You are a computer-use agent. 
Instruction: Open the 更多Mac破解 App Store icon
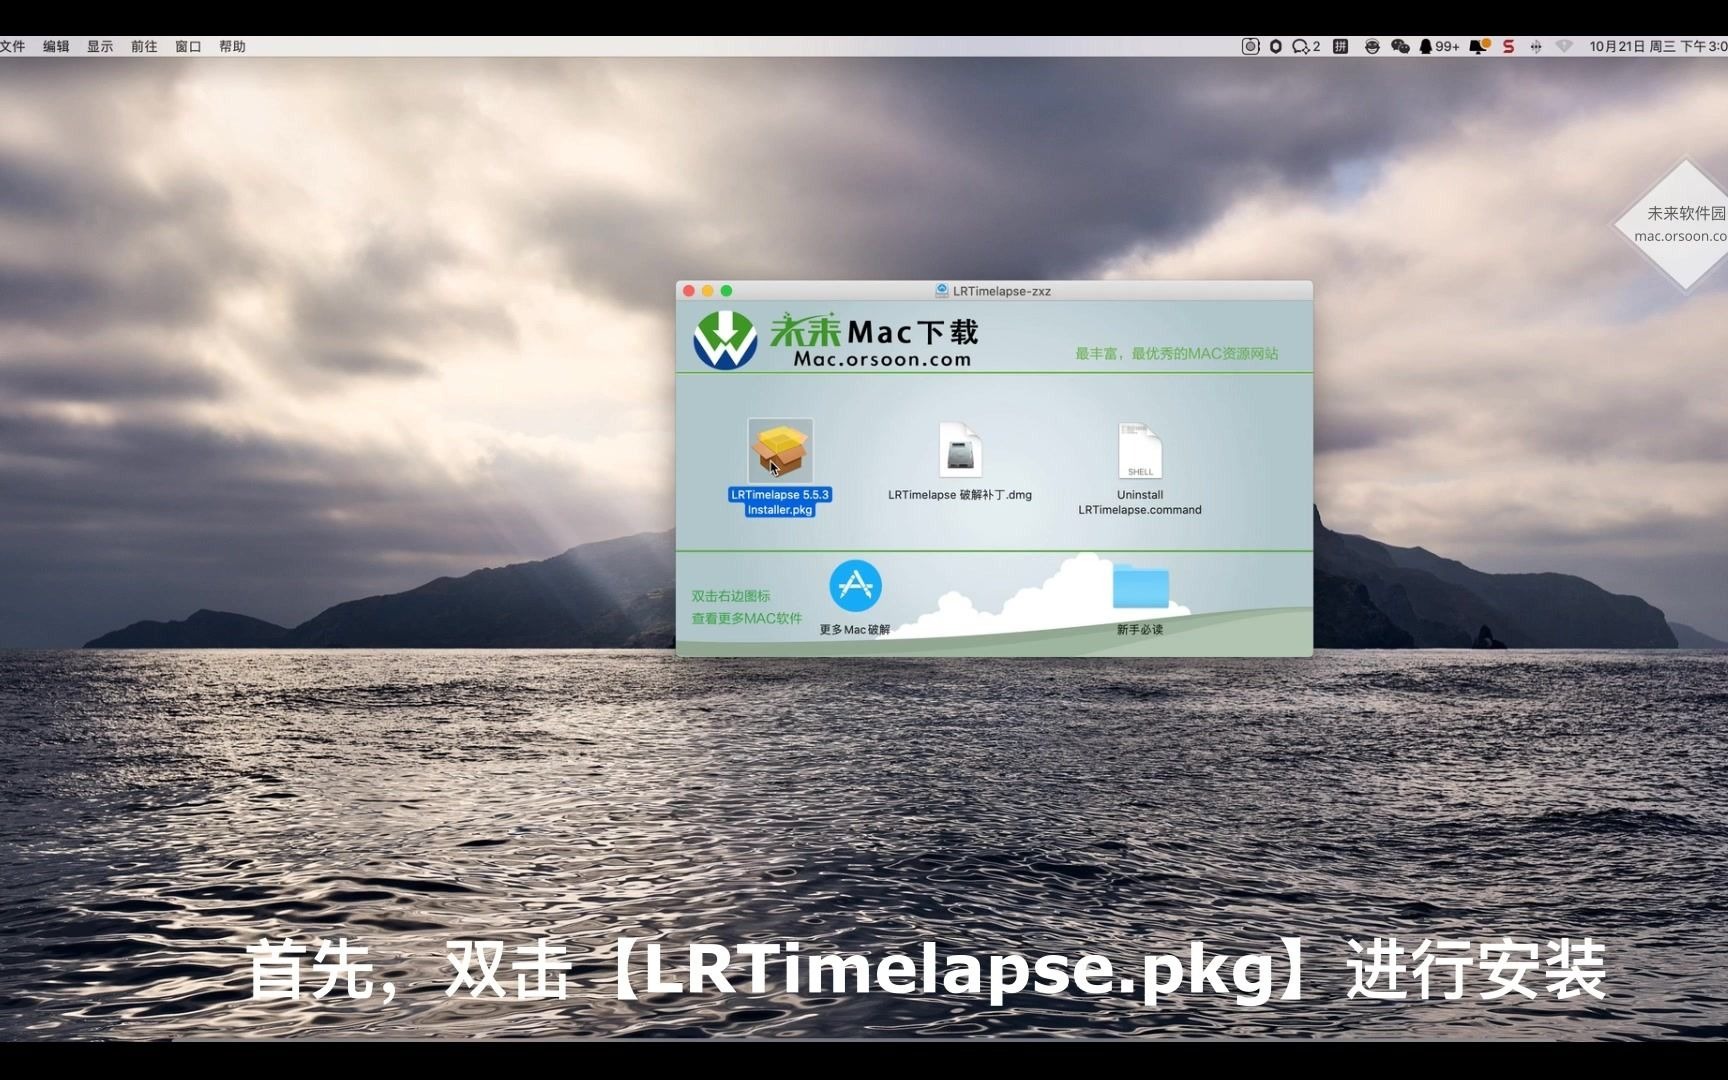855,586
